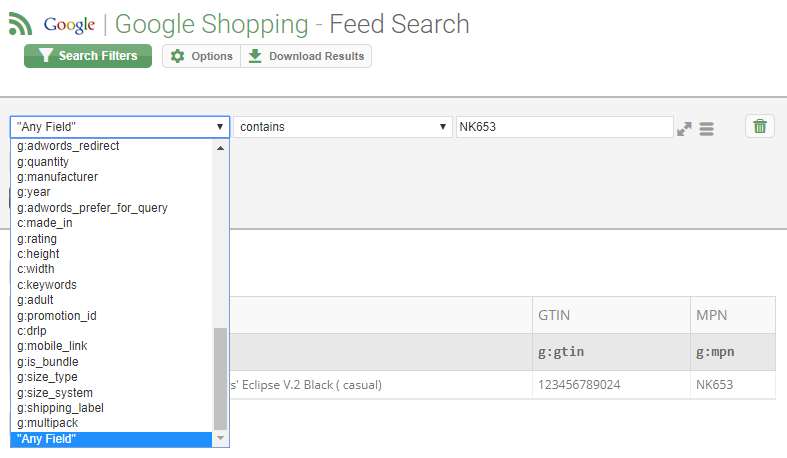Open the list menu icon beside the value field

[x=706, y=129]
